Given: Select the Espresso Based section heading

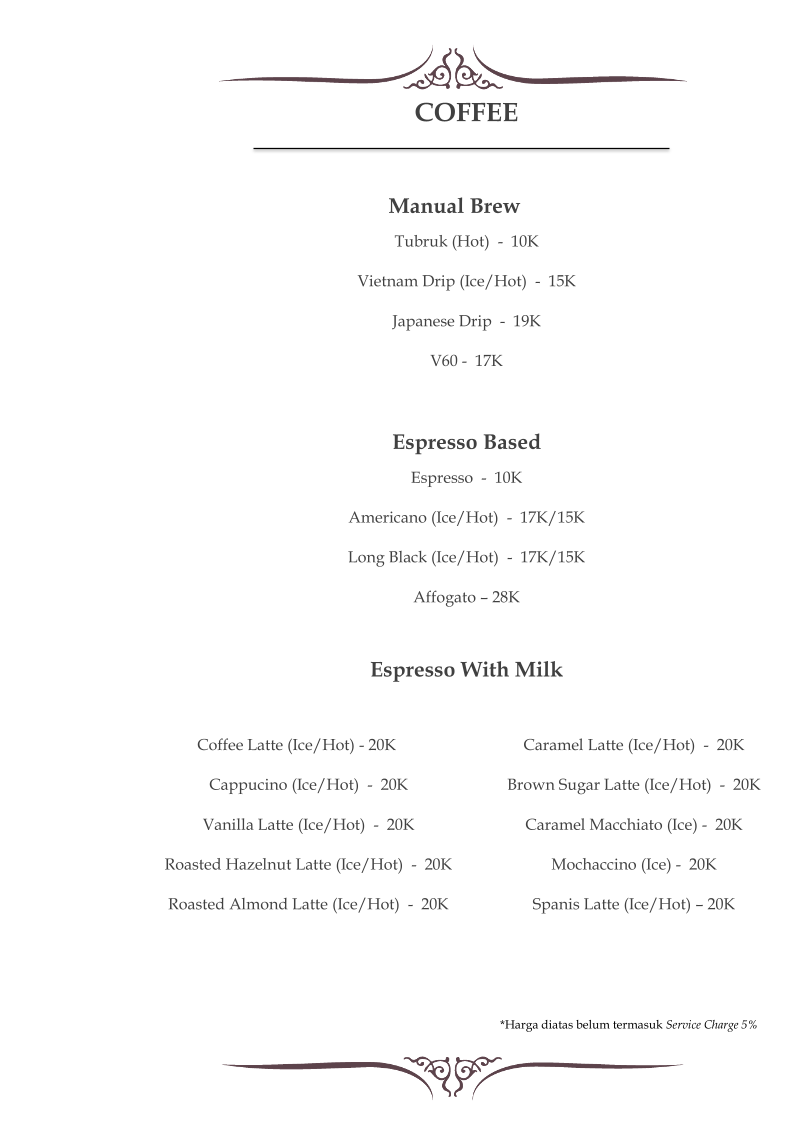Looking at the screenshot, I should pos(466,442).
